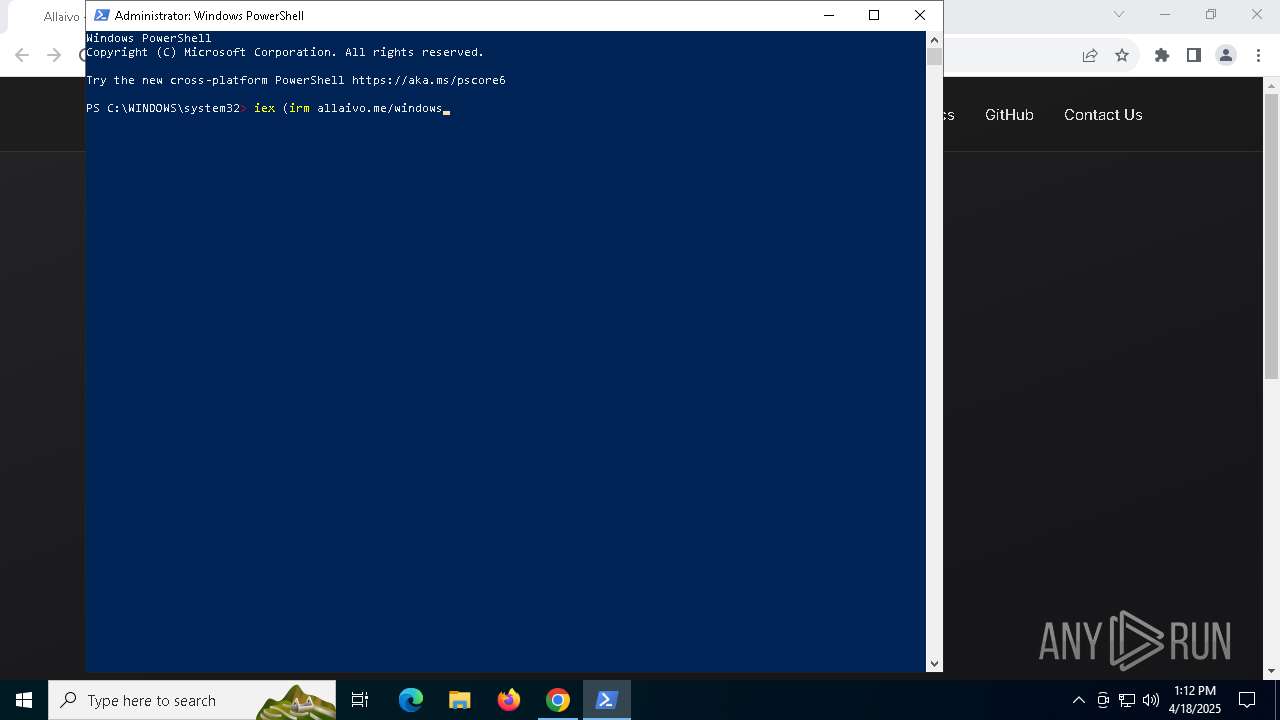The image size is (1280, 720).
Task: Launch Firefox from taskbar
Action: [x=509, y=700]
